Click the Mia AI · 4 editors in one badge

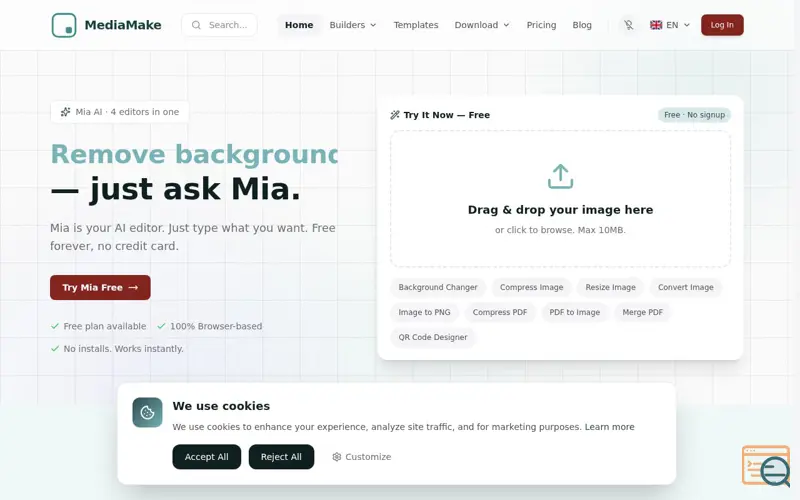tap(120, 112)
